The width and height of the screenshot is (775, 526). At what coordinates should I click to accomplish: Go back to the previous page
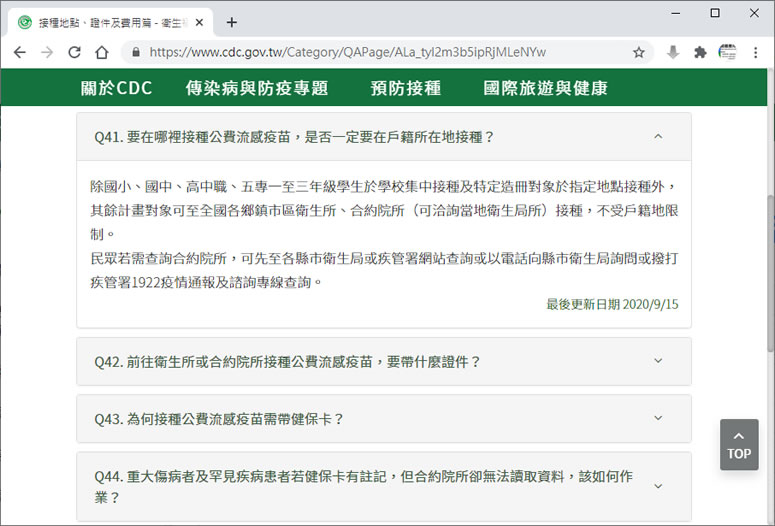20,52
